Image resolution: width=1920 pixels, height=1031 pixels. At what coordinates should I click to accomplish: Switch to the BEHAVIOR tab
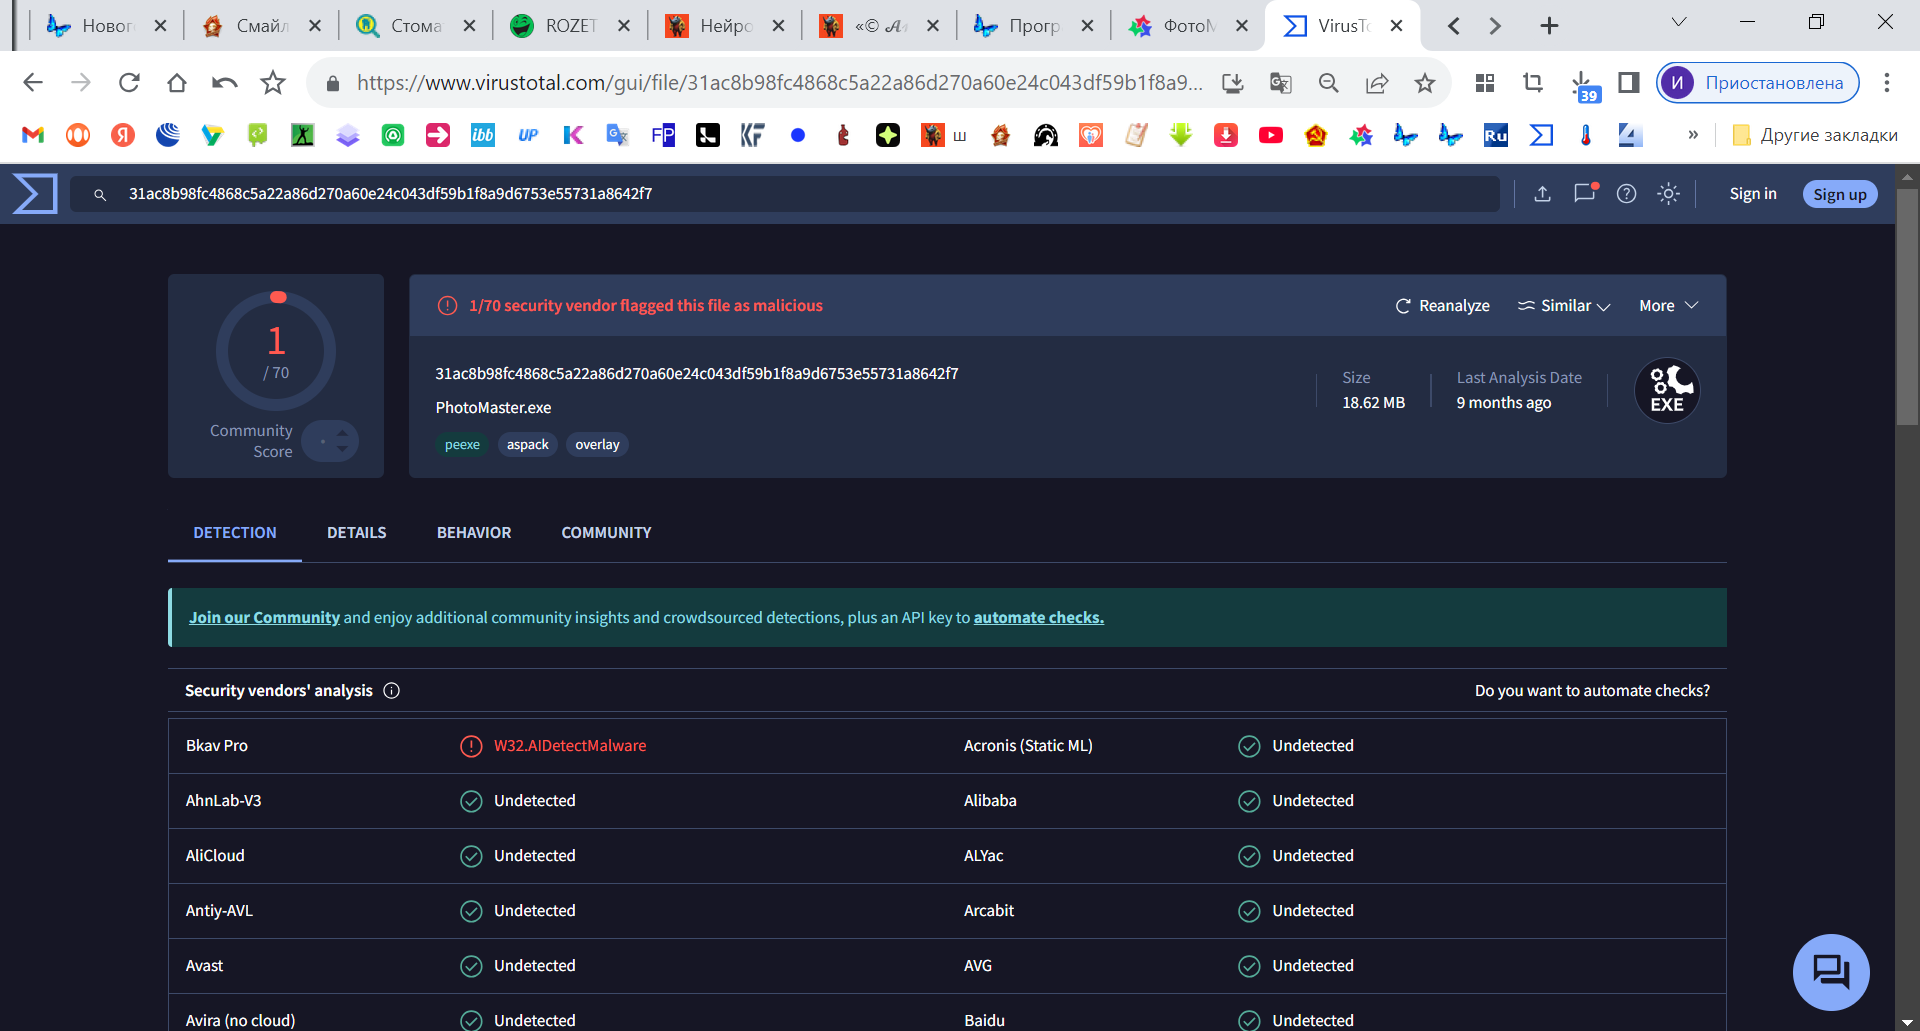coord(474,533)
